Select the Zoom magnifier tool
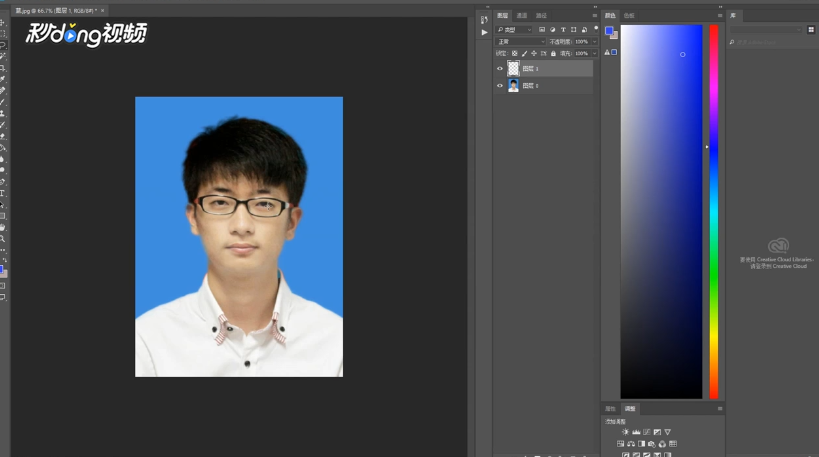 2,239
